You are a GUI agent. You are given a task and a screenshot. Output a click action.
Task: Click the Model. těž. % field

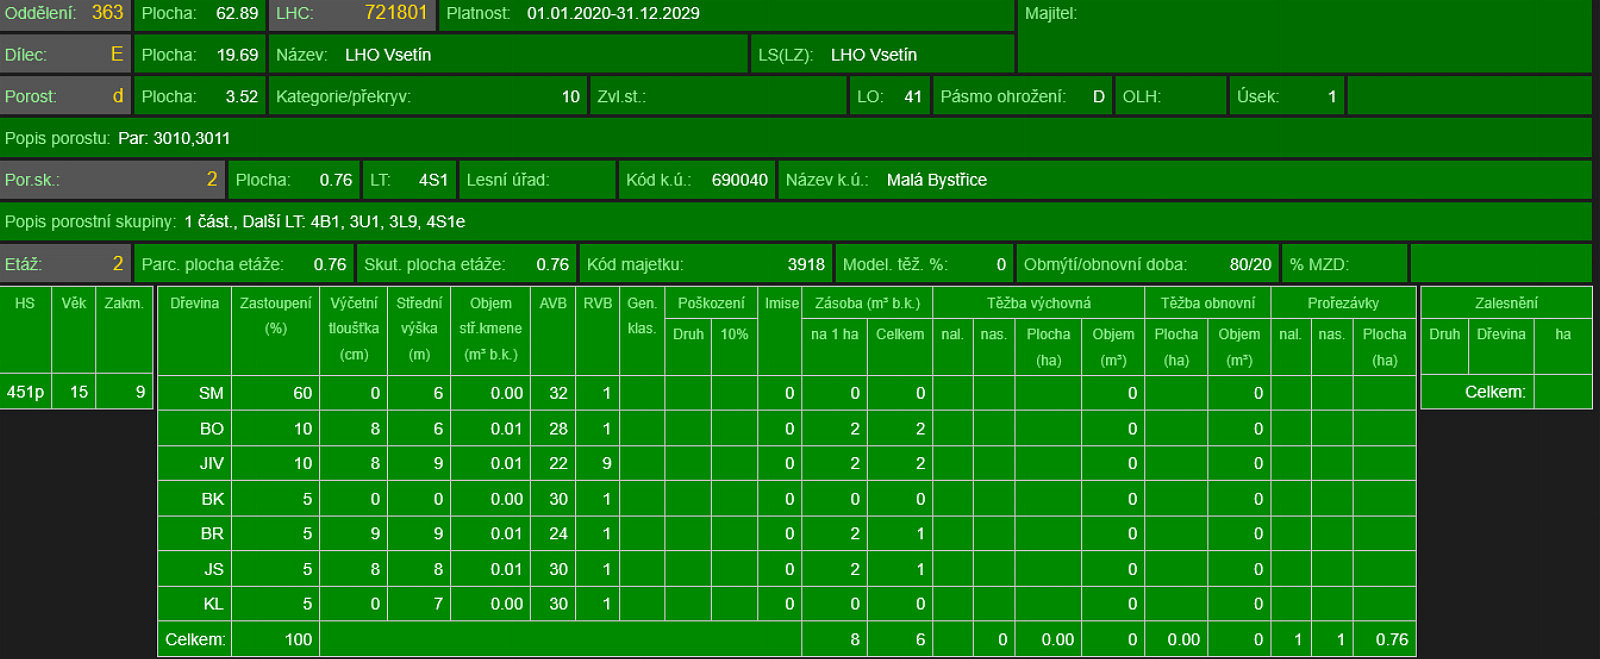925,264
